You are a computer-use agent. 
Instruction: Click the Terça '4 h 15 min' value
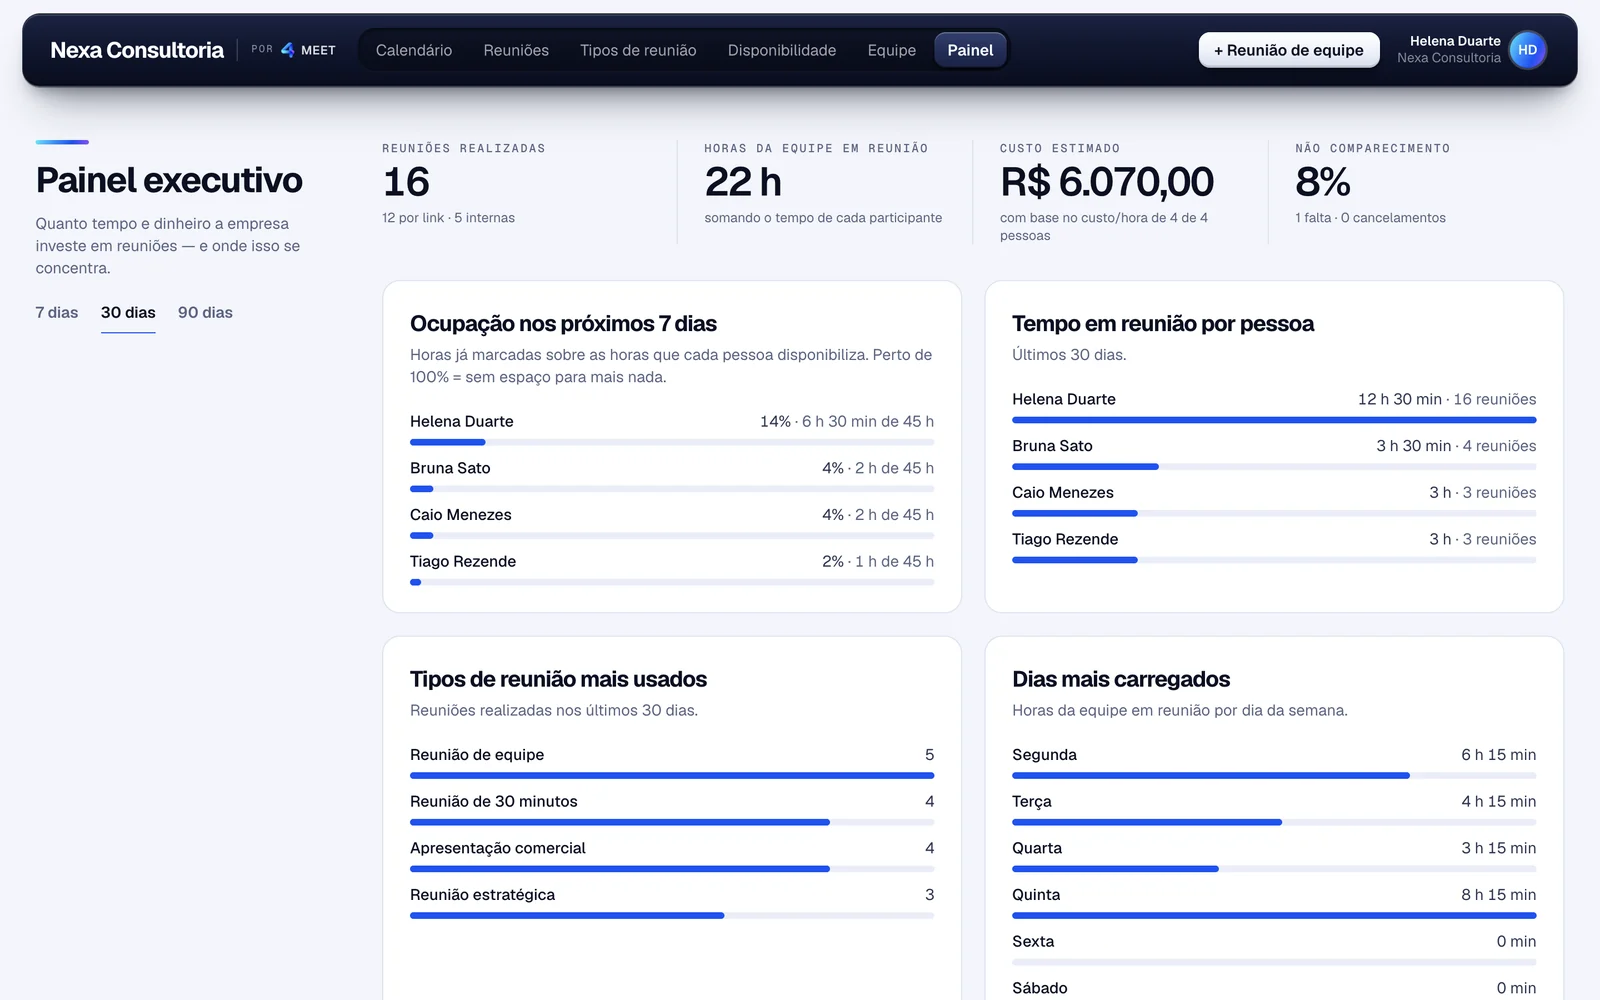click(1498, 802)
